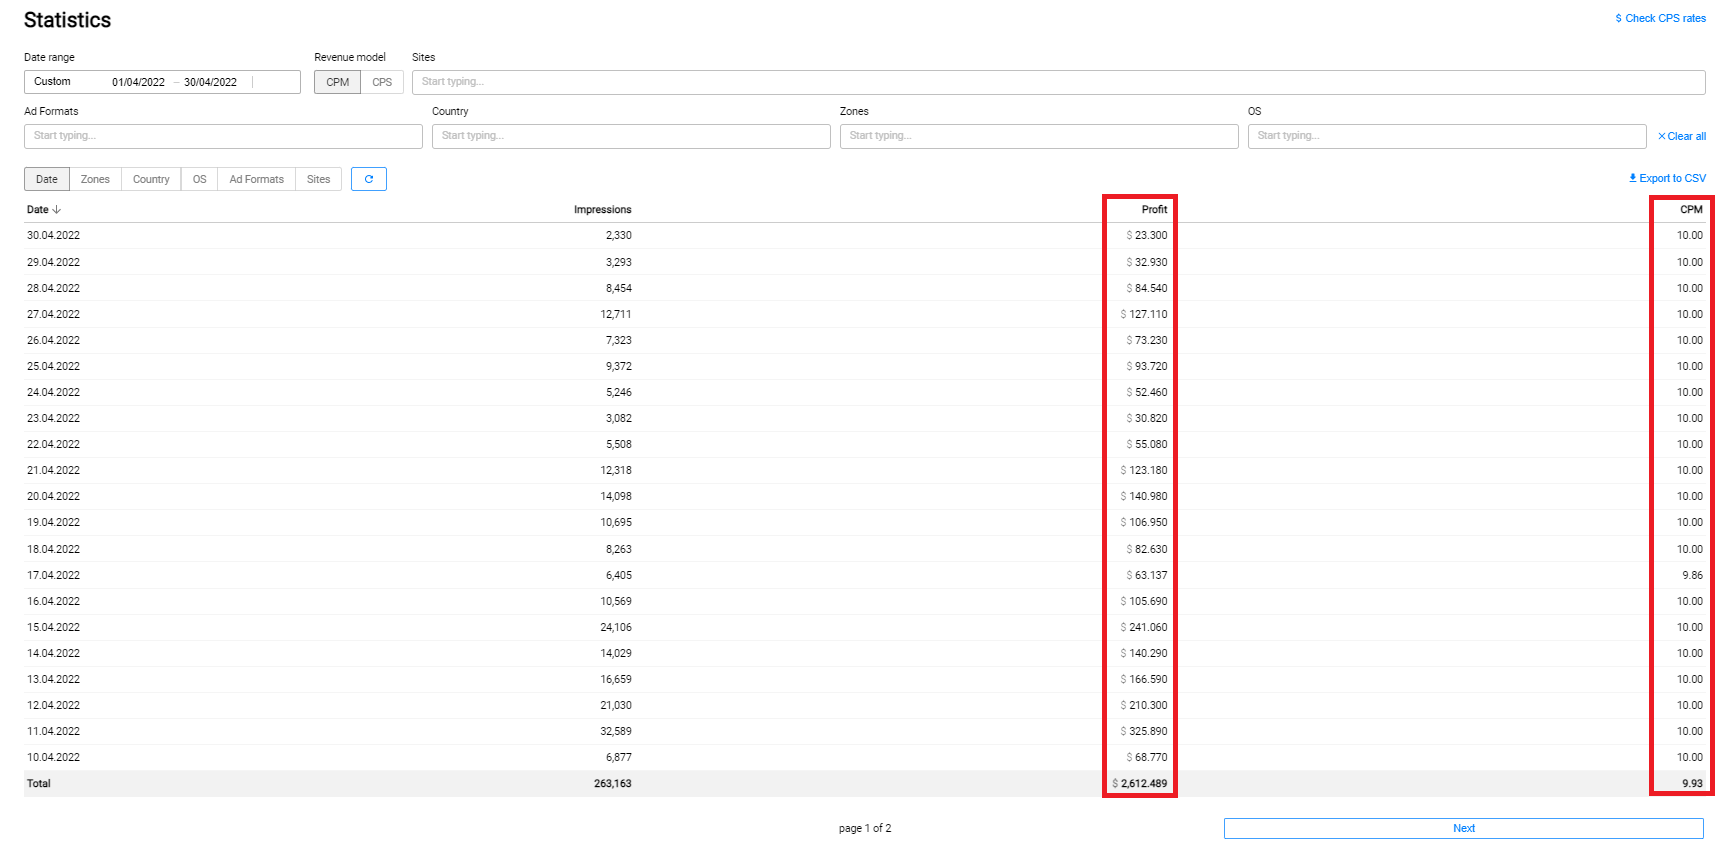Open the Ad Formats filter field
1719x843 pixels.
[223, 136]
